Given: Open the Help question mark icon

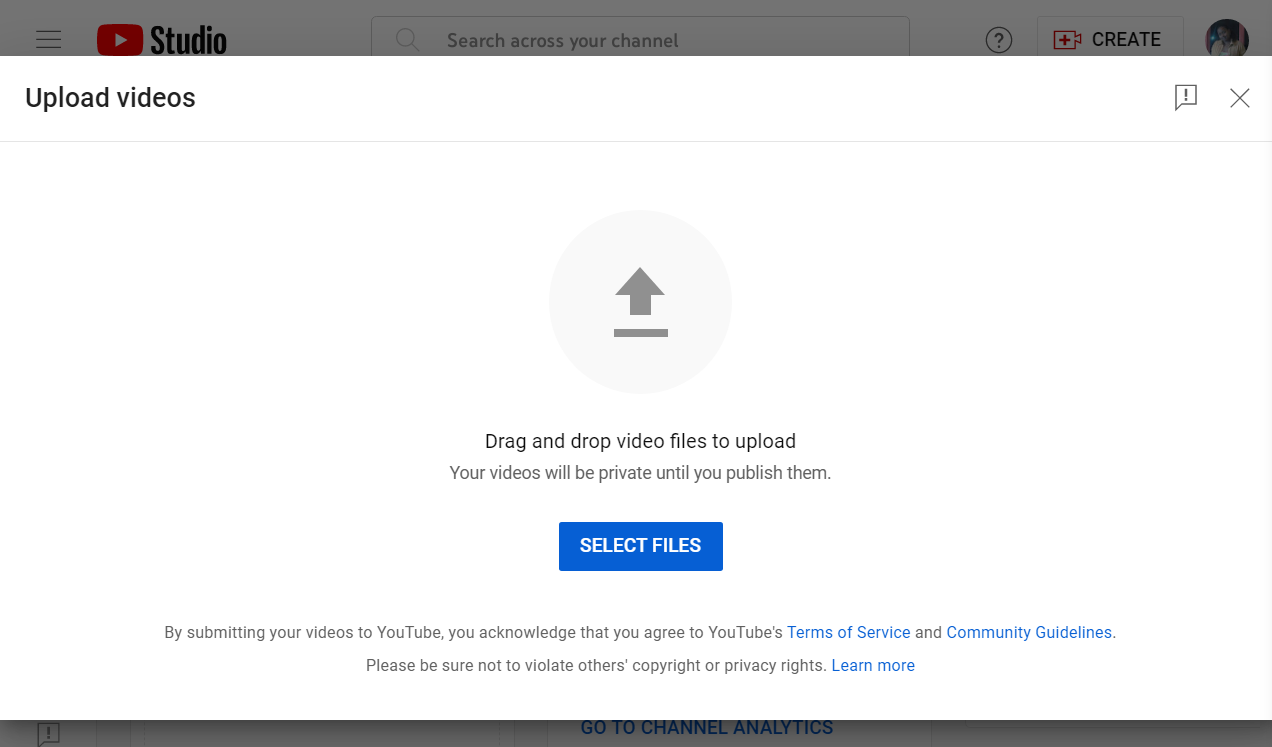Looking at the screenshot, I should point(998,40).
